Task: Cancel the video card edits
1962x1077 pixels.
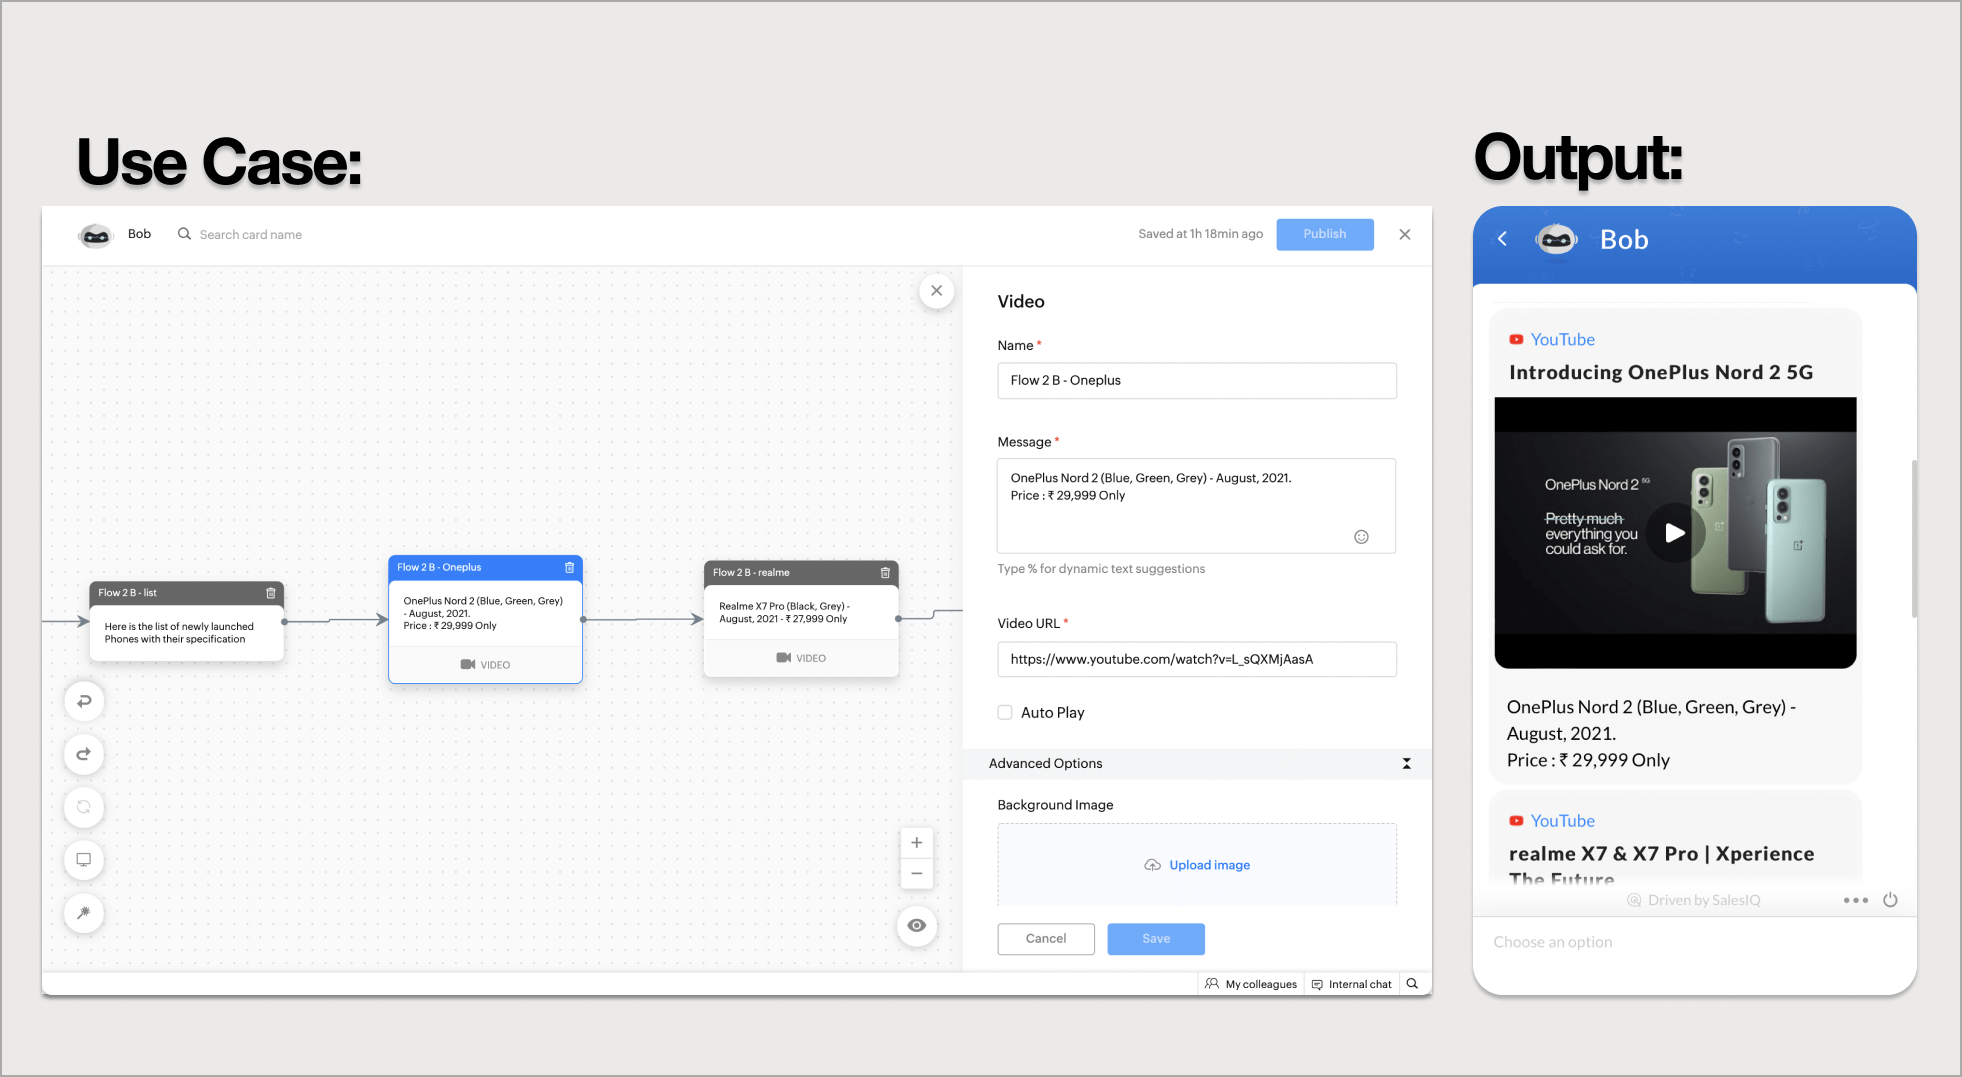Action: point(1046,939)
